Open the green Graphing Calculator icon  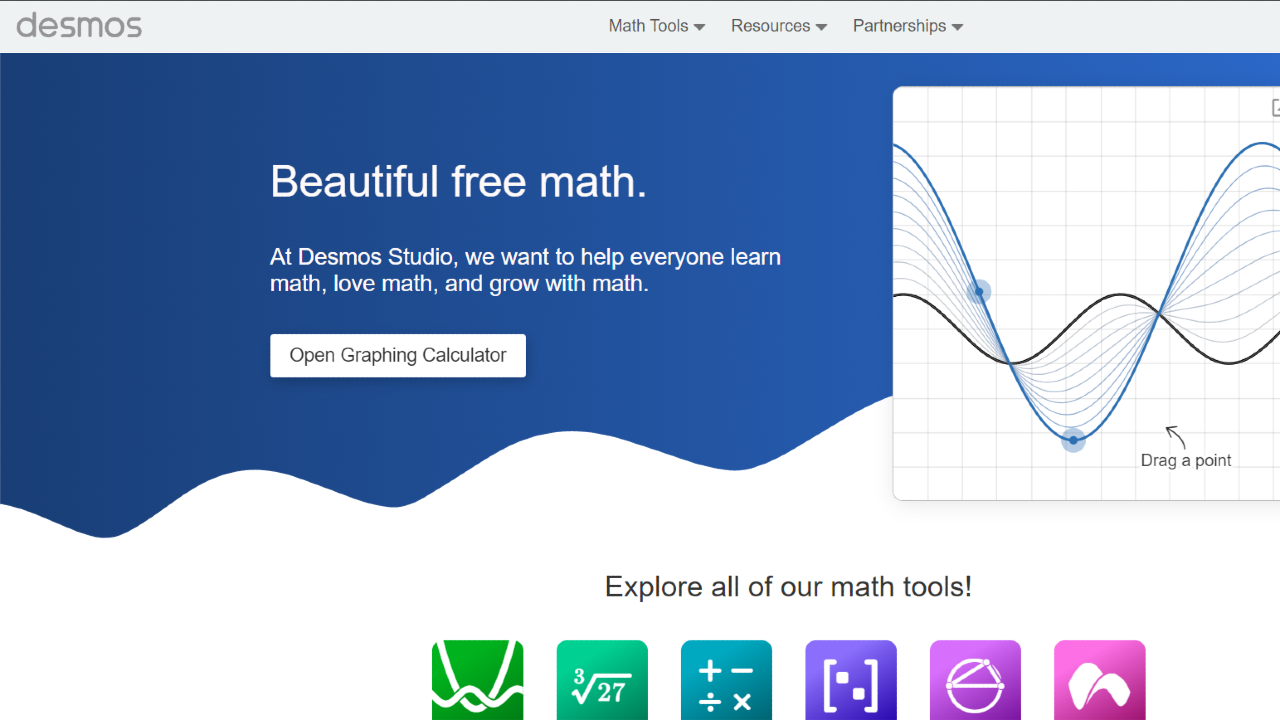[478, 680]
